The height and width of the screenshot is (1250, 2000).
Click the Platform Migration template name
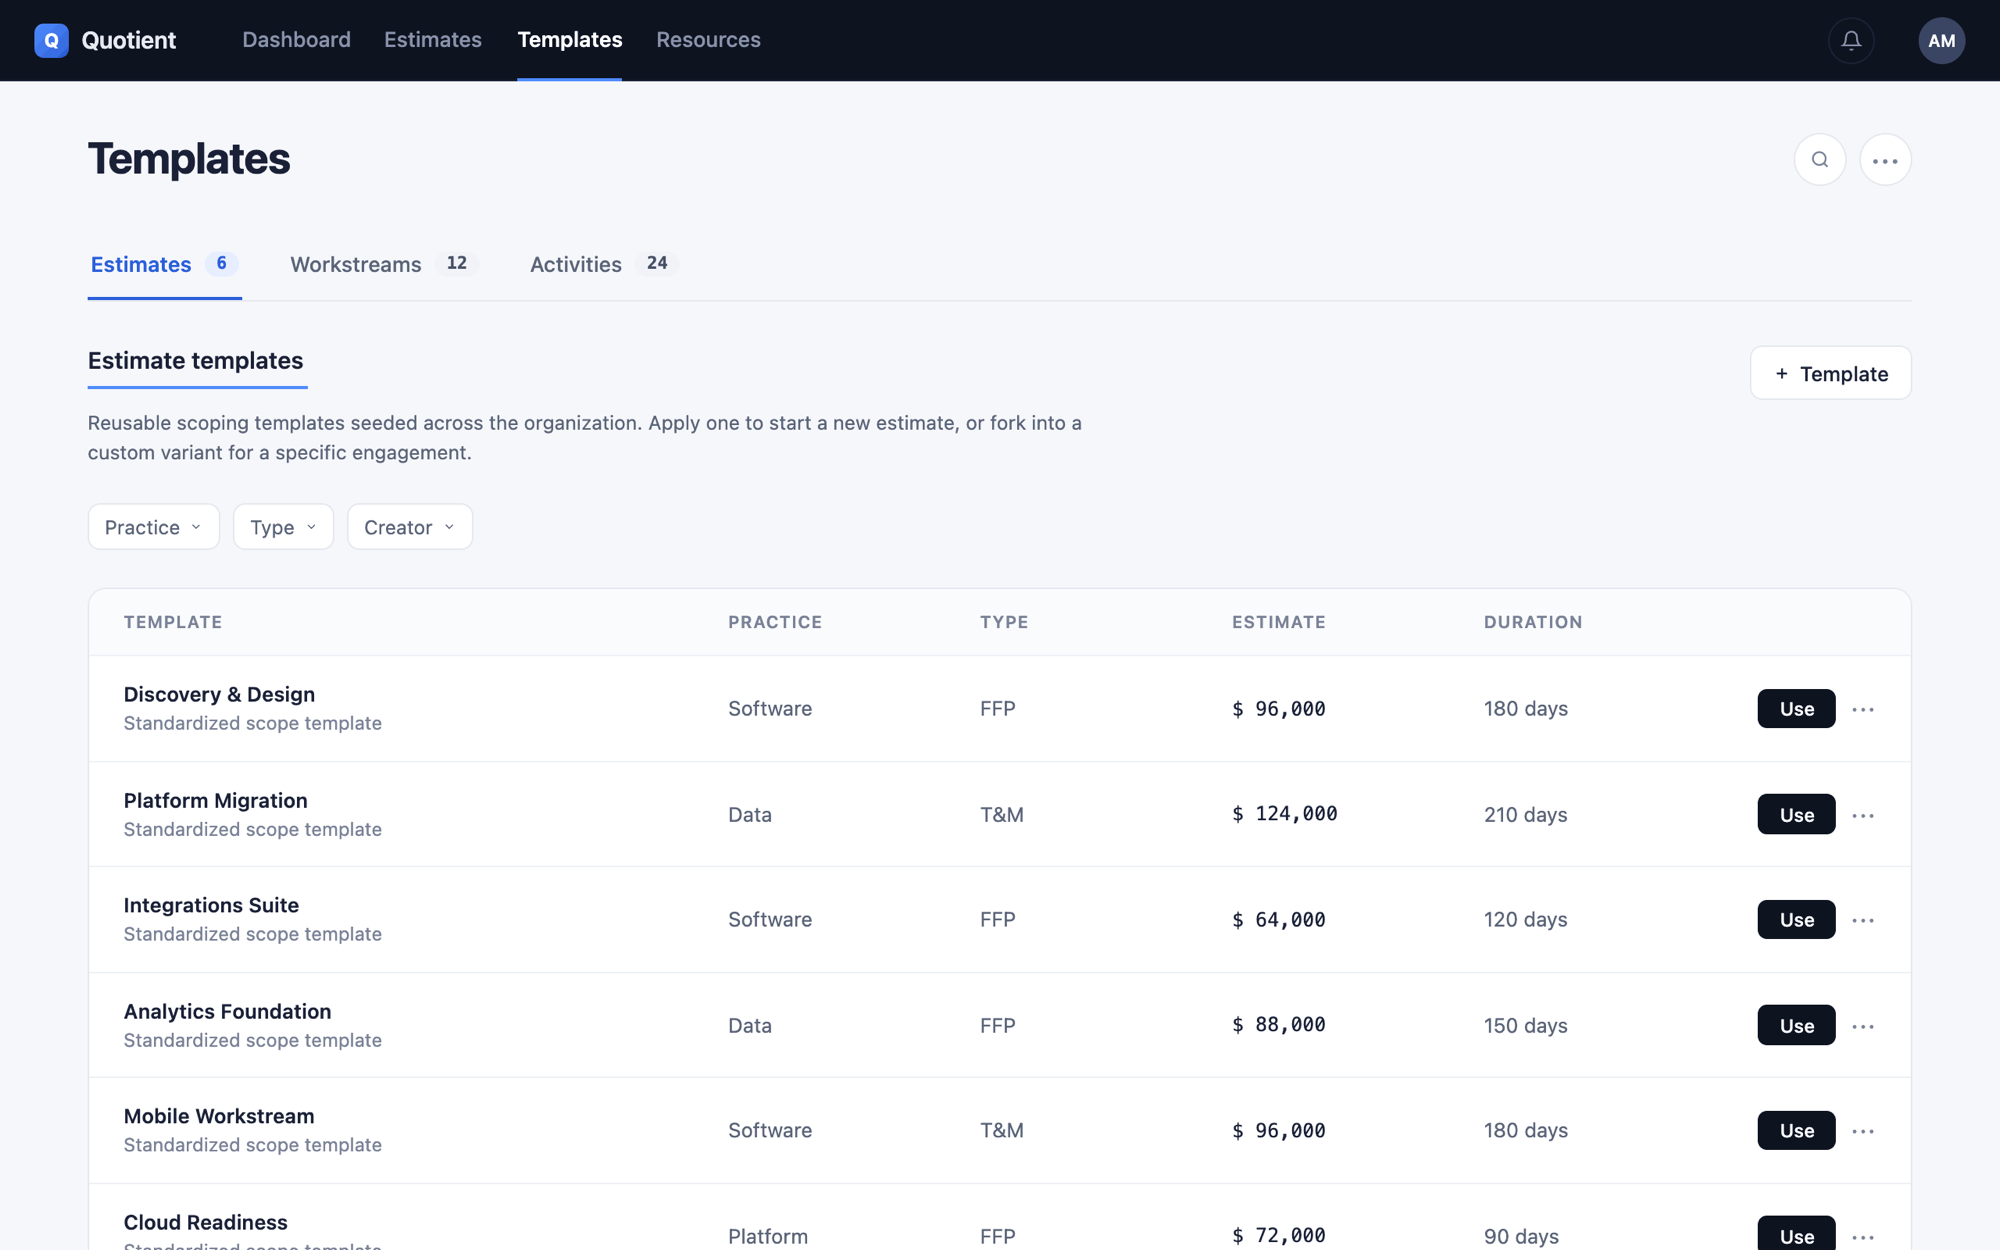[x=215, y=800]
